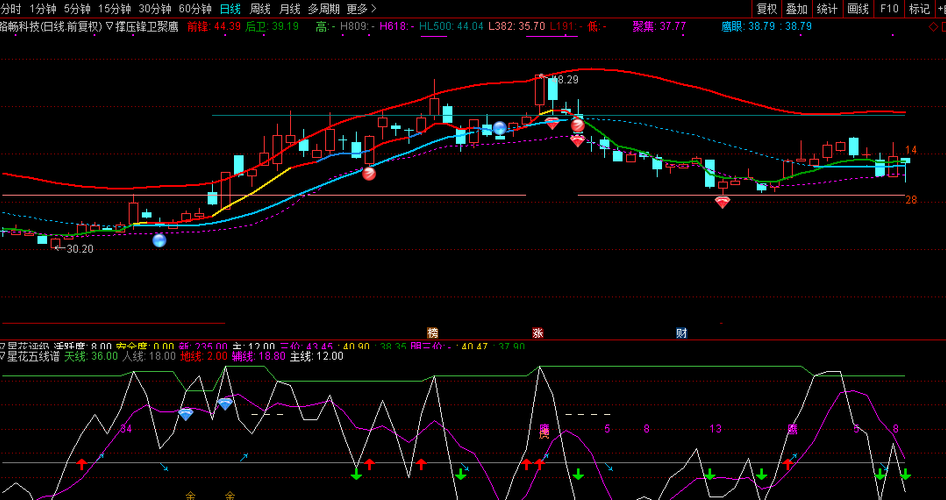
Task: Click the 30.20 low price label
Action: 80,248
